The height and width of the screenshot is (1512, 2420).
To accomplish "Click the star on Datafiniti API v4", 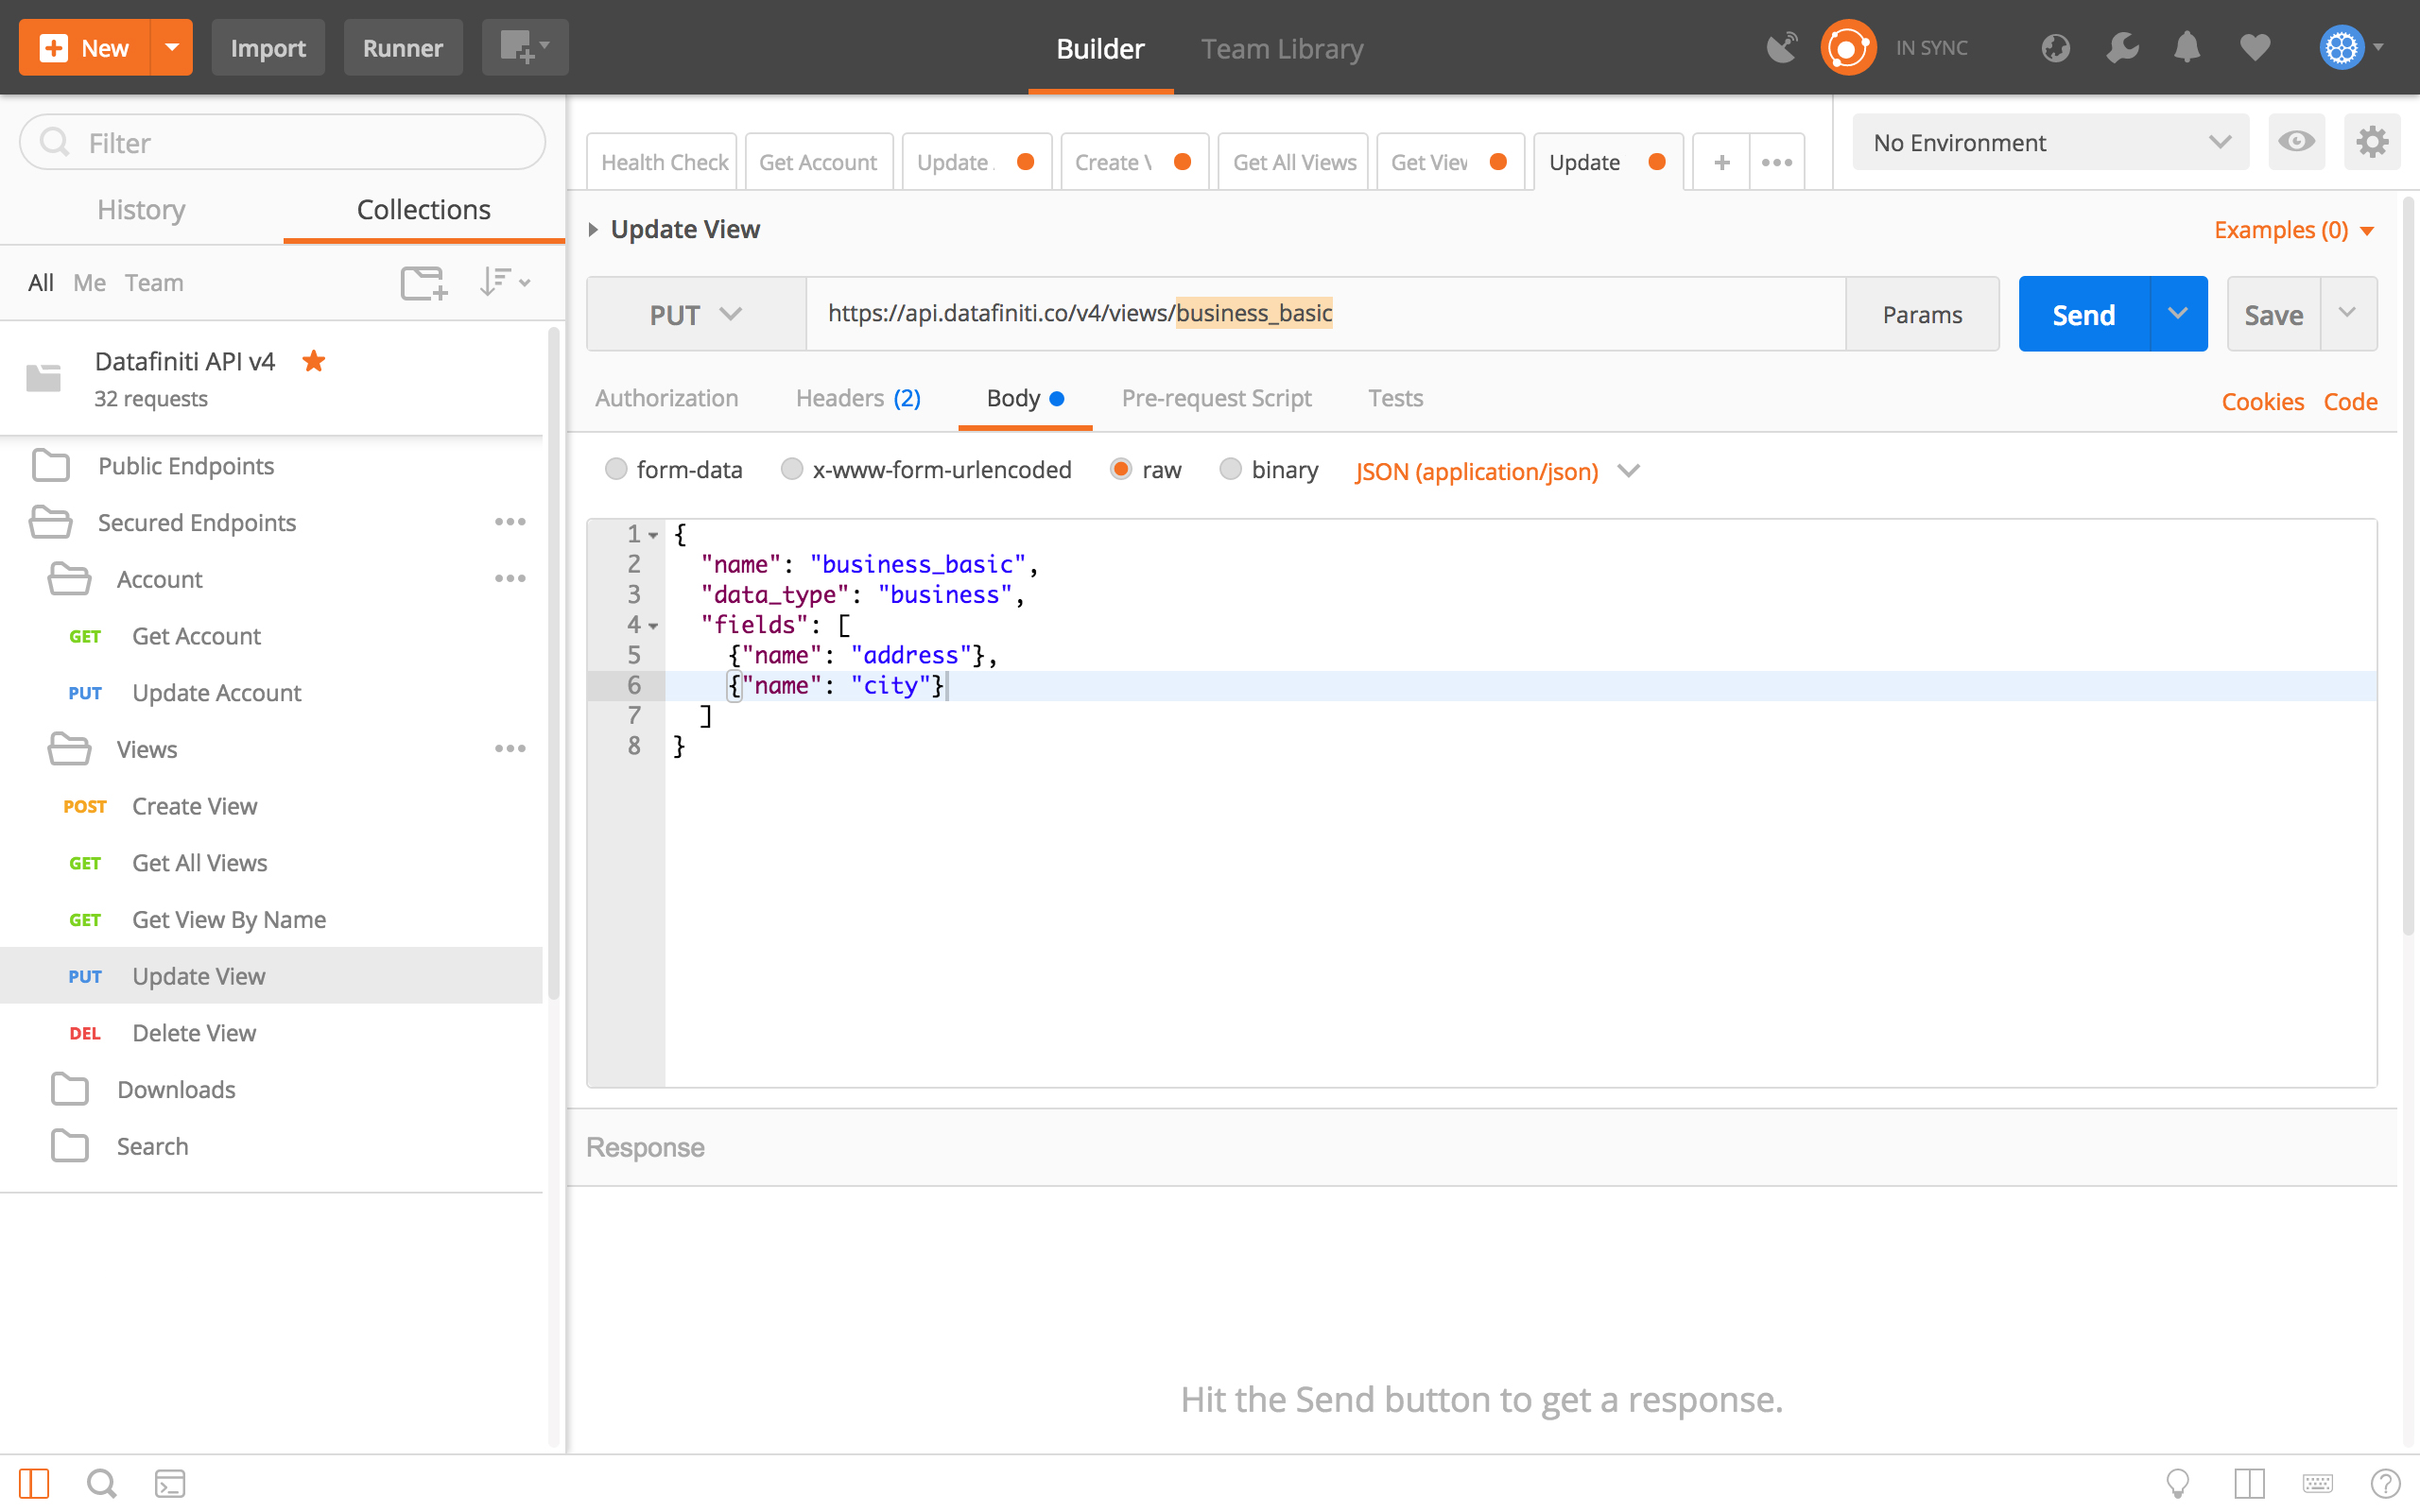I will point(314,361).
